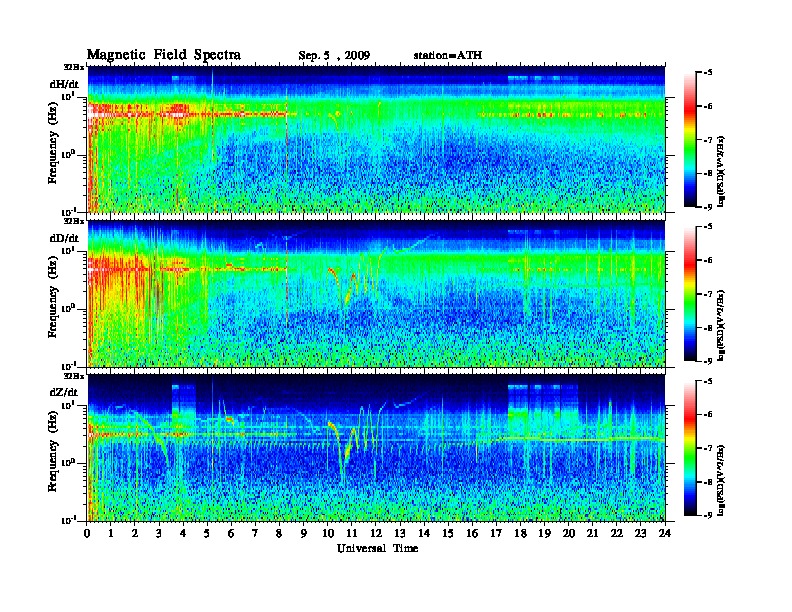The image size is (792, 612).
Task: Click hour tick label 8 on time axis
Action: [279, 533]
